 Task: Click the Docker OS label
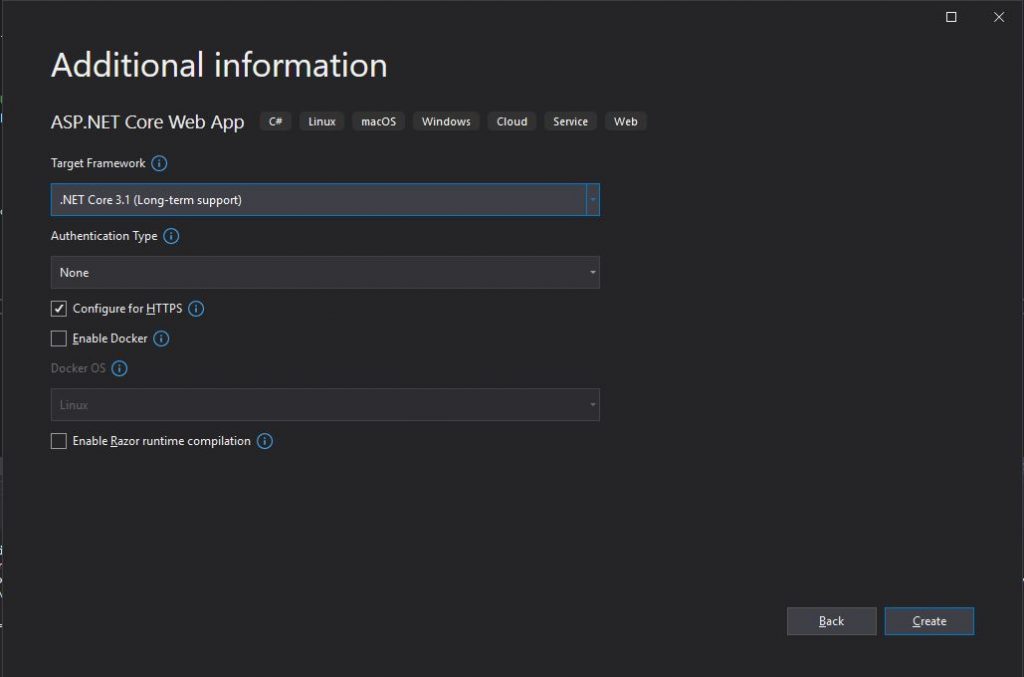pos(78,368)
